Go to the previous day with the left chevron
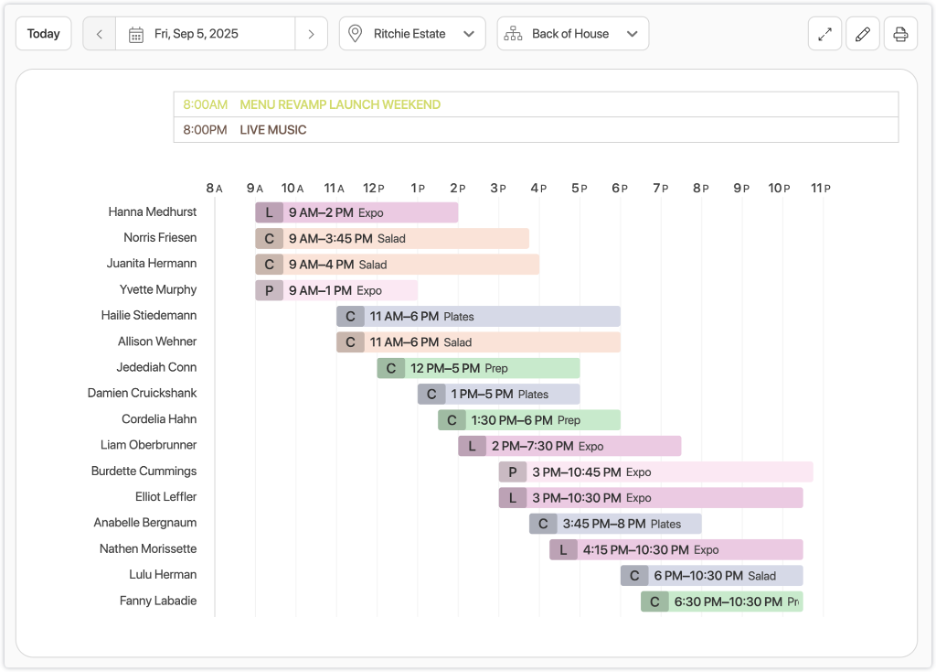Image resolution: width=936 pixels, height=672 pixels. point(98,33)
